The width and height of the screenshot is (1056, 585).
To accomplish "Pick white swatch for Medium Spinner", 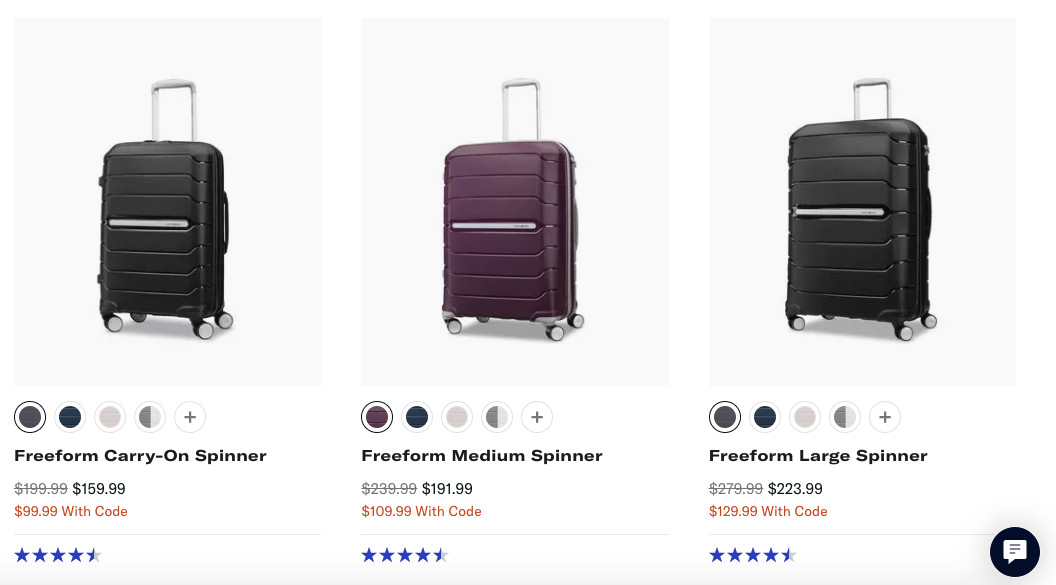I will pos(457,417).
